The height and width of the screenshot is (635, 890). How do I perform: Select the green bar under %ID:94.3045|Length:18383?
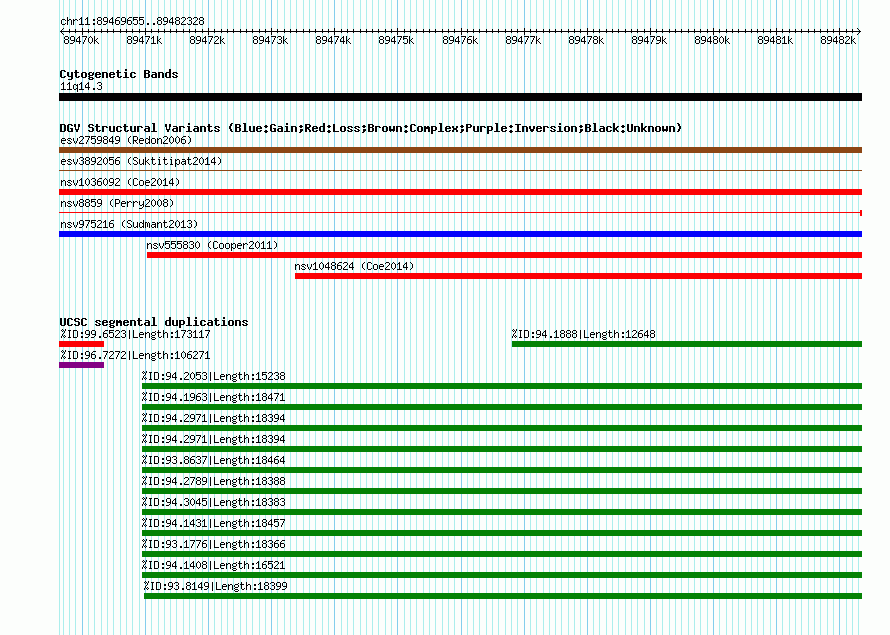pyautogui.click(x=502, y=512)
